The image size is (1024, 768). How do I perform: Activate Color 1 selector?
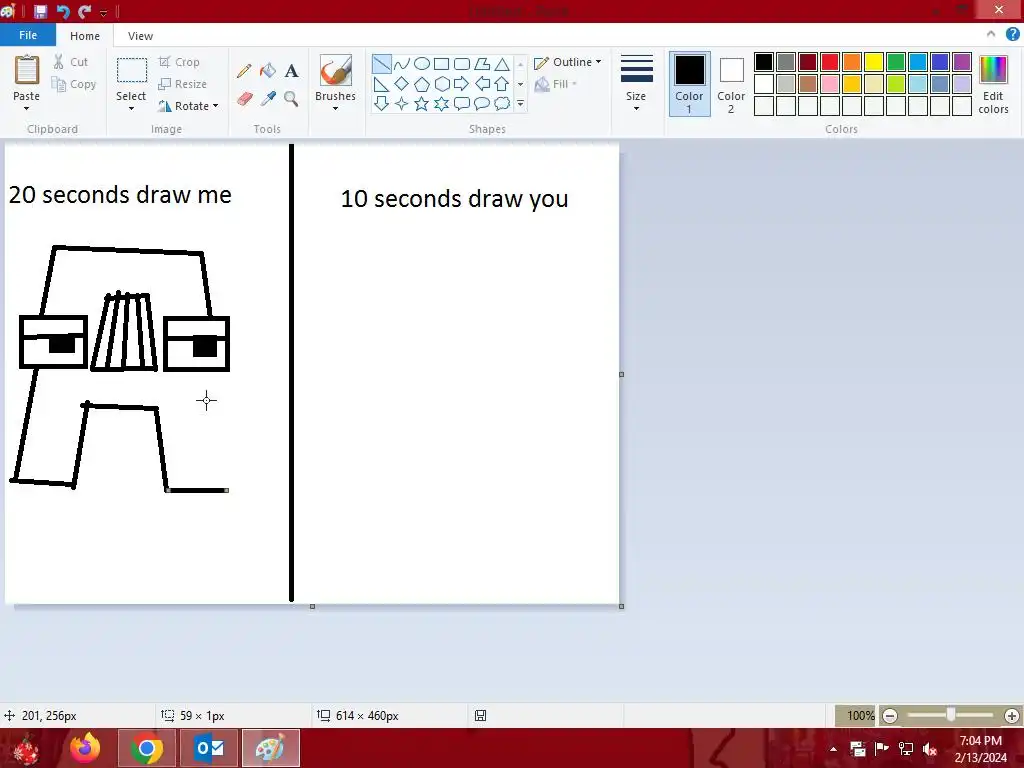tap(689, 84)
